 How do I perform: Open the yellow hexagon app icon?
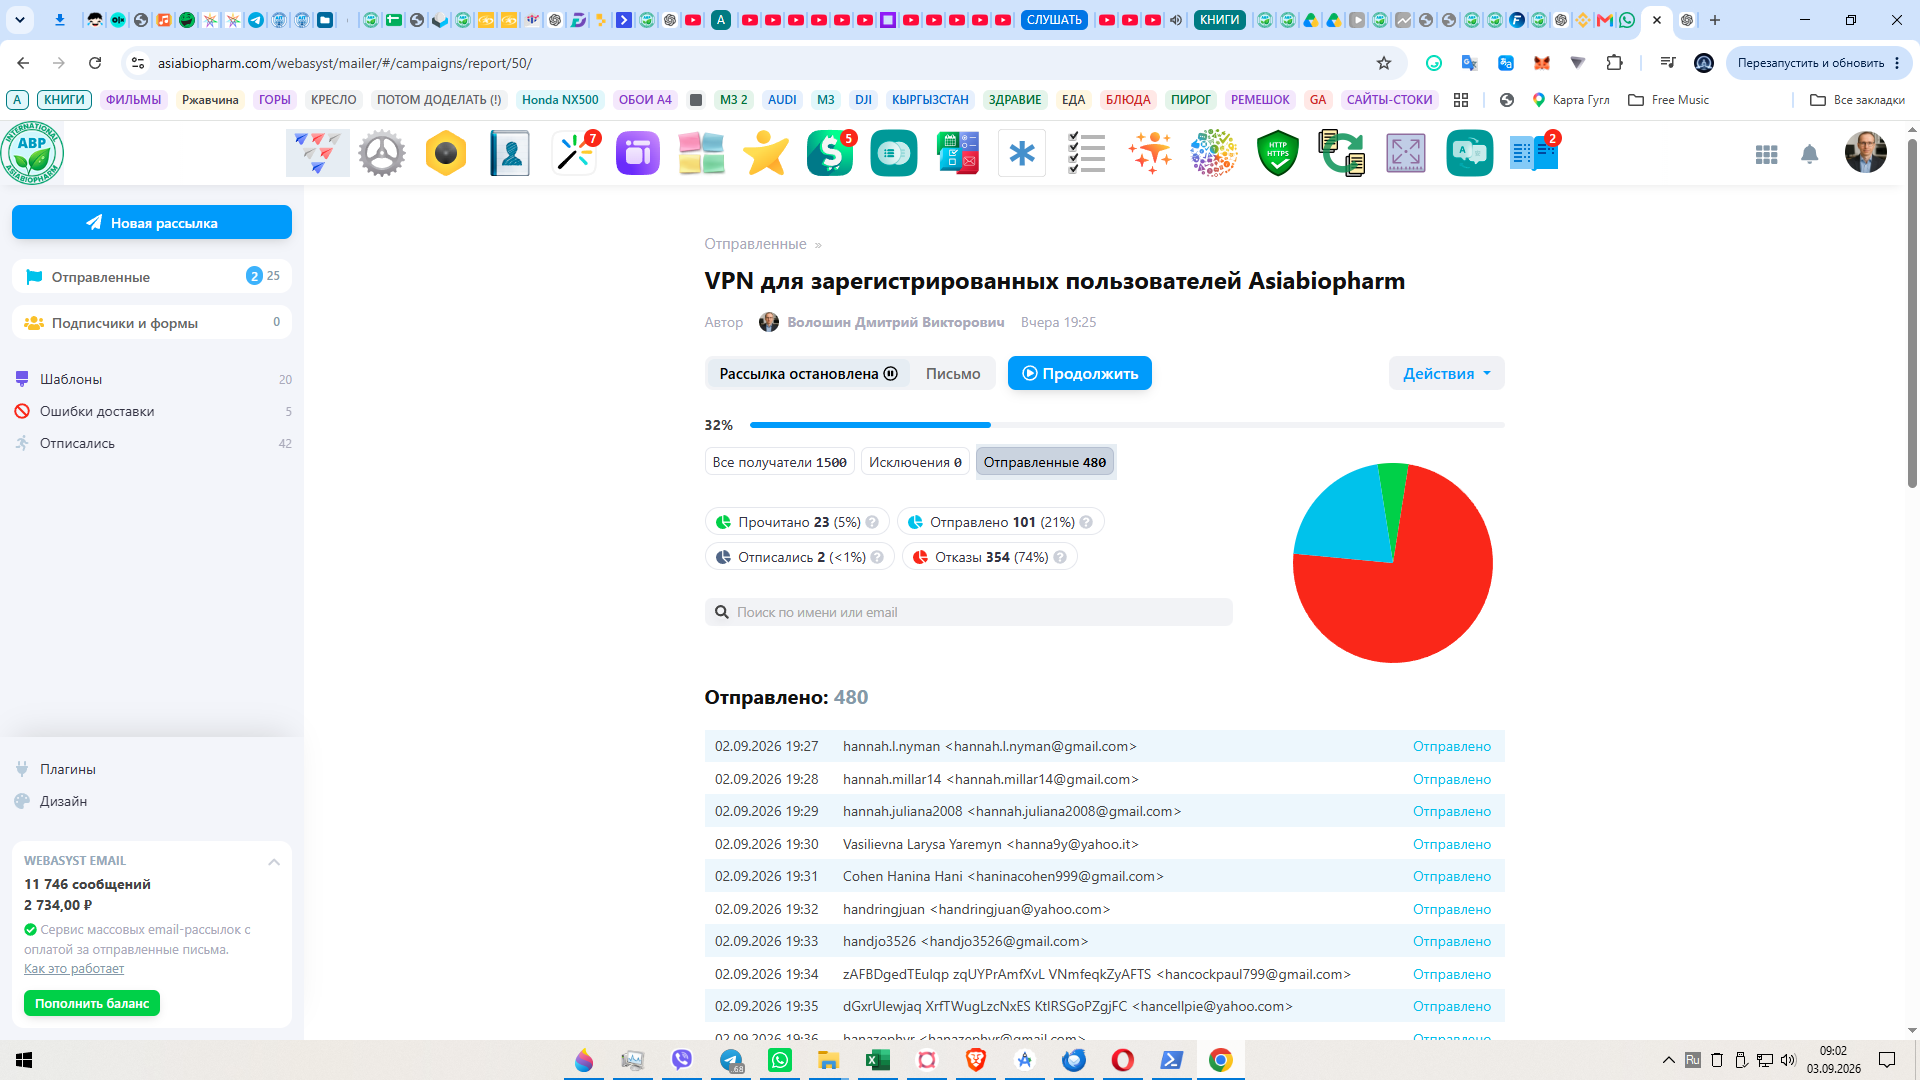(446, 153)
